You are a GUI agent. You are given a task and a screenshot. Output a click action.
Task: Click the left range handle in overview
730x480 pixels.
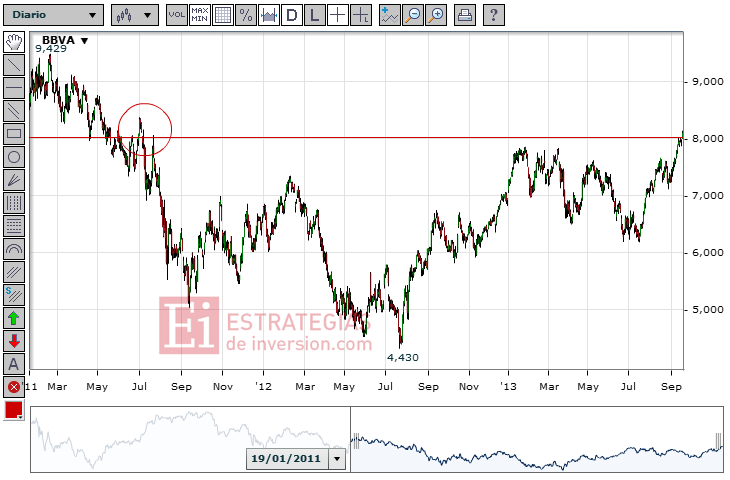(x=357, y=441)
